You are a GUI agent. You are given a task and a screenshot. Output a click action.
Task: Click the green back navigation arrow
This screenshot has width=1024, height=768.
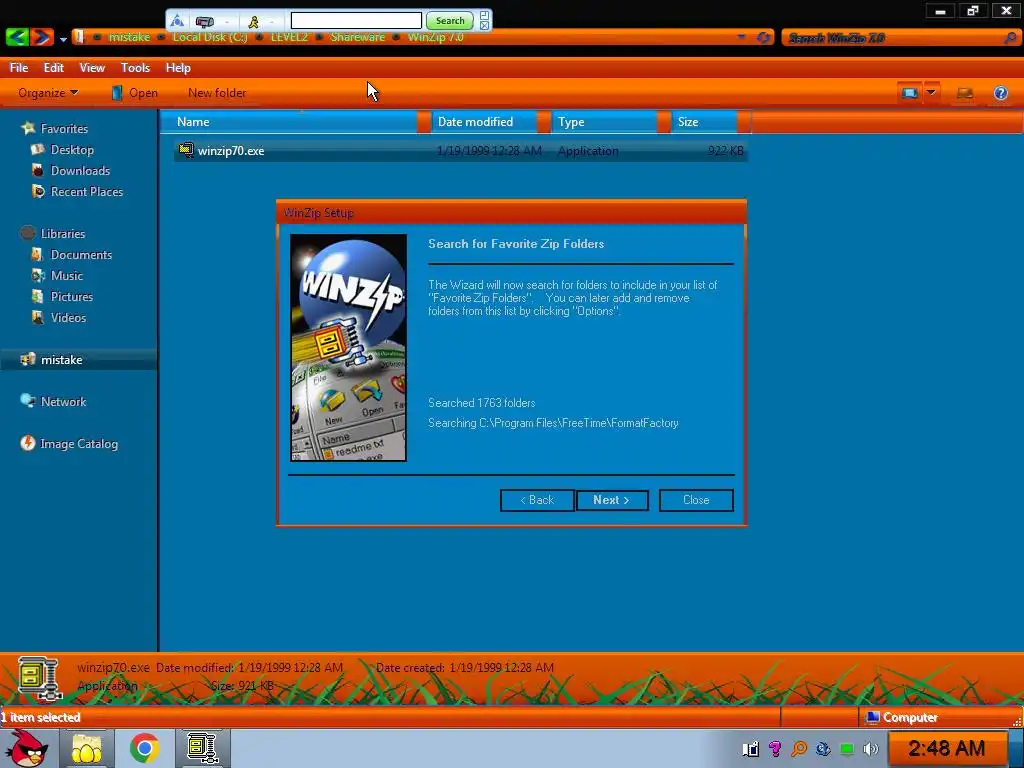point(17,37)
